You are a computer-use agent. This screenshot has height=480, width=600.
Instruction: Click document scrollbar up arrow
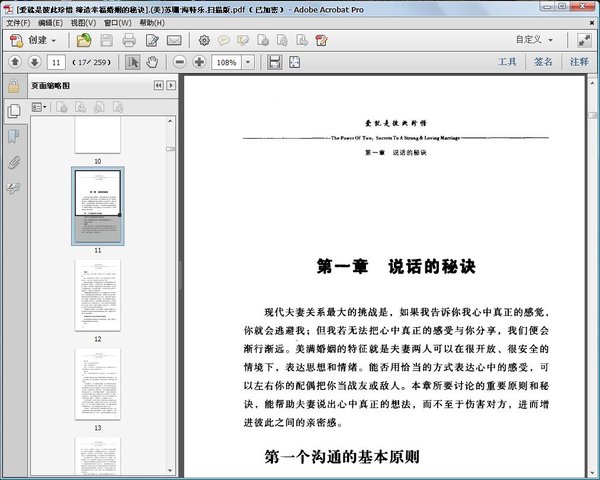click(x=592, y=82)
